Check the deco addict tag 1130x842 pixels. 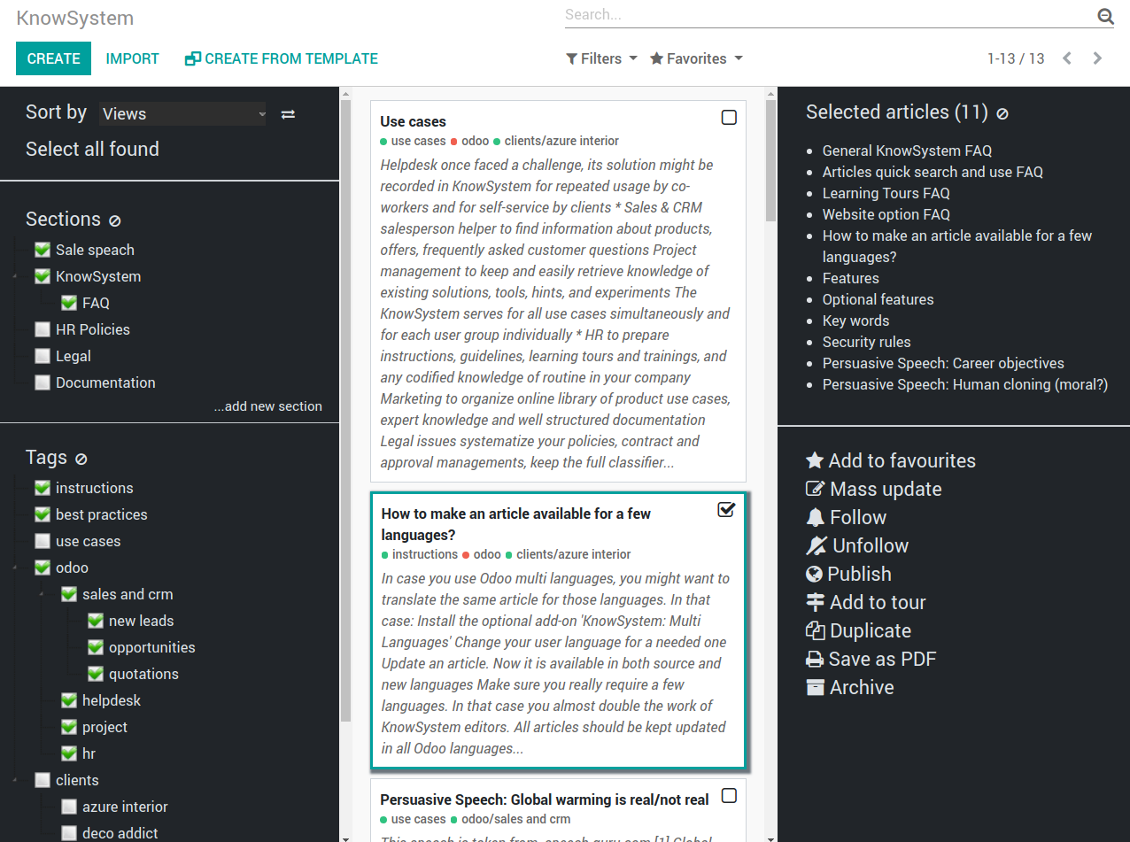(69, 833)
